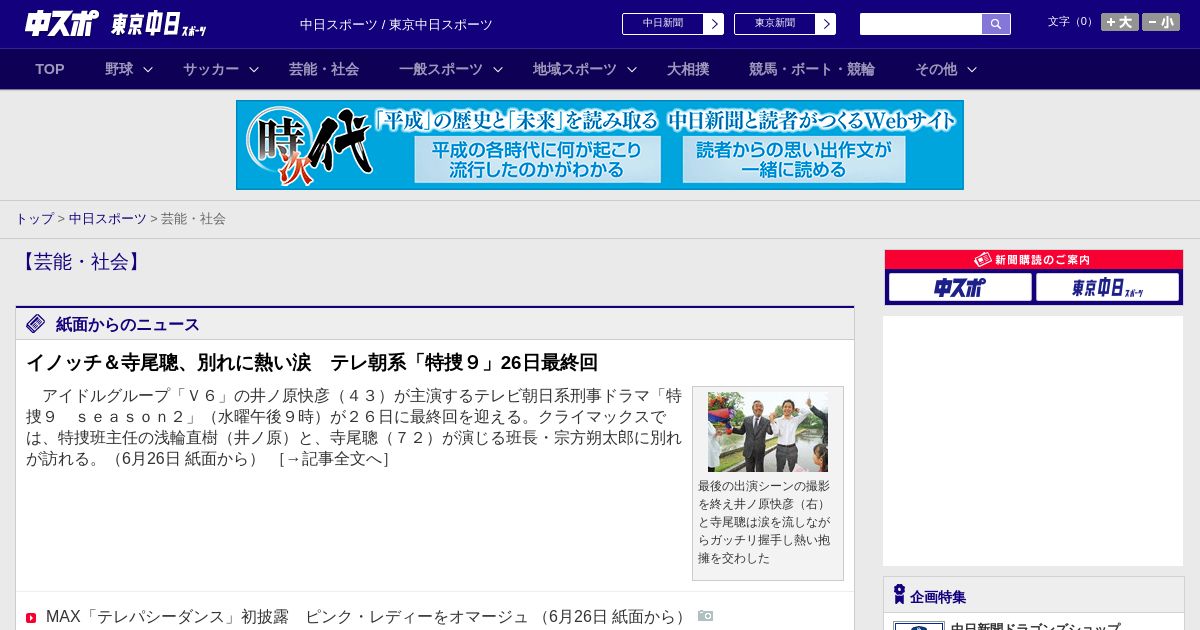Click the ［→記事全文へ］ link
Screen dimensions: 1200x630
pos(333,459)
